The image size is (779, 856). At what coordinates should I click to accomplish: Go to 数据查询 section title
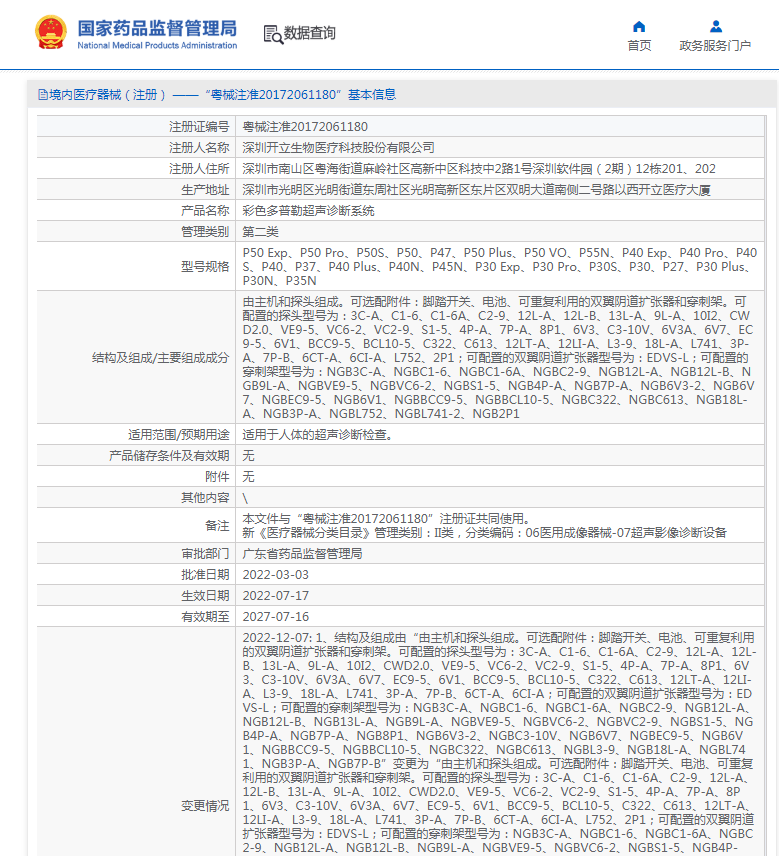(x=310, y=34)
